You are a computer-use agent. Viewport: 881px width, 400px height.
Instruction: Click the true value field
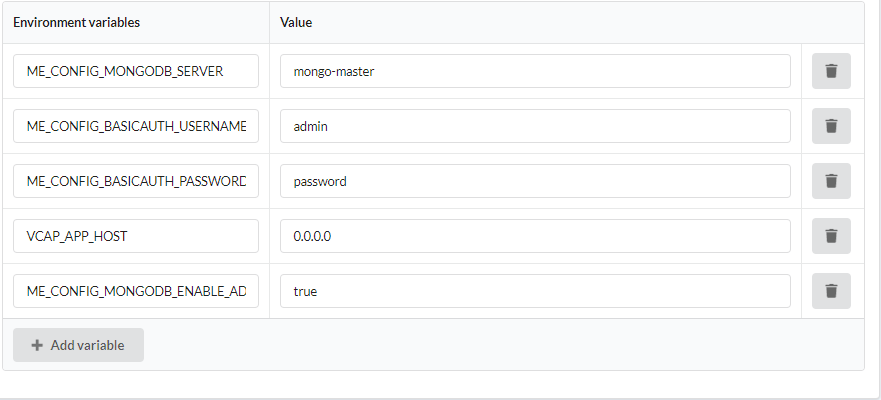pyautogui.click(x=535, y=291)
